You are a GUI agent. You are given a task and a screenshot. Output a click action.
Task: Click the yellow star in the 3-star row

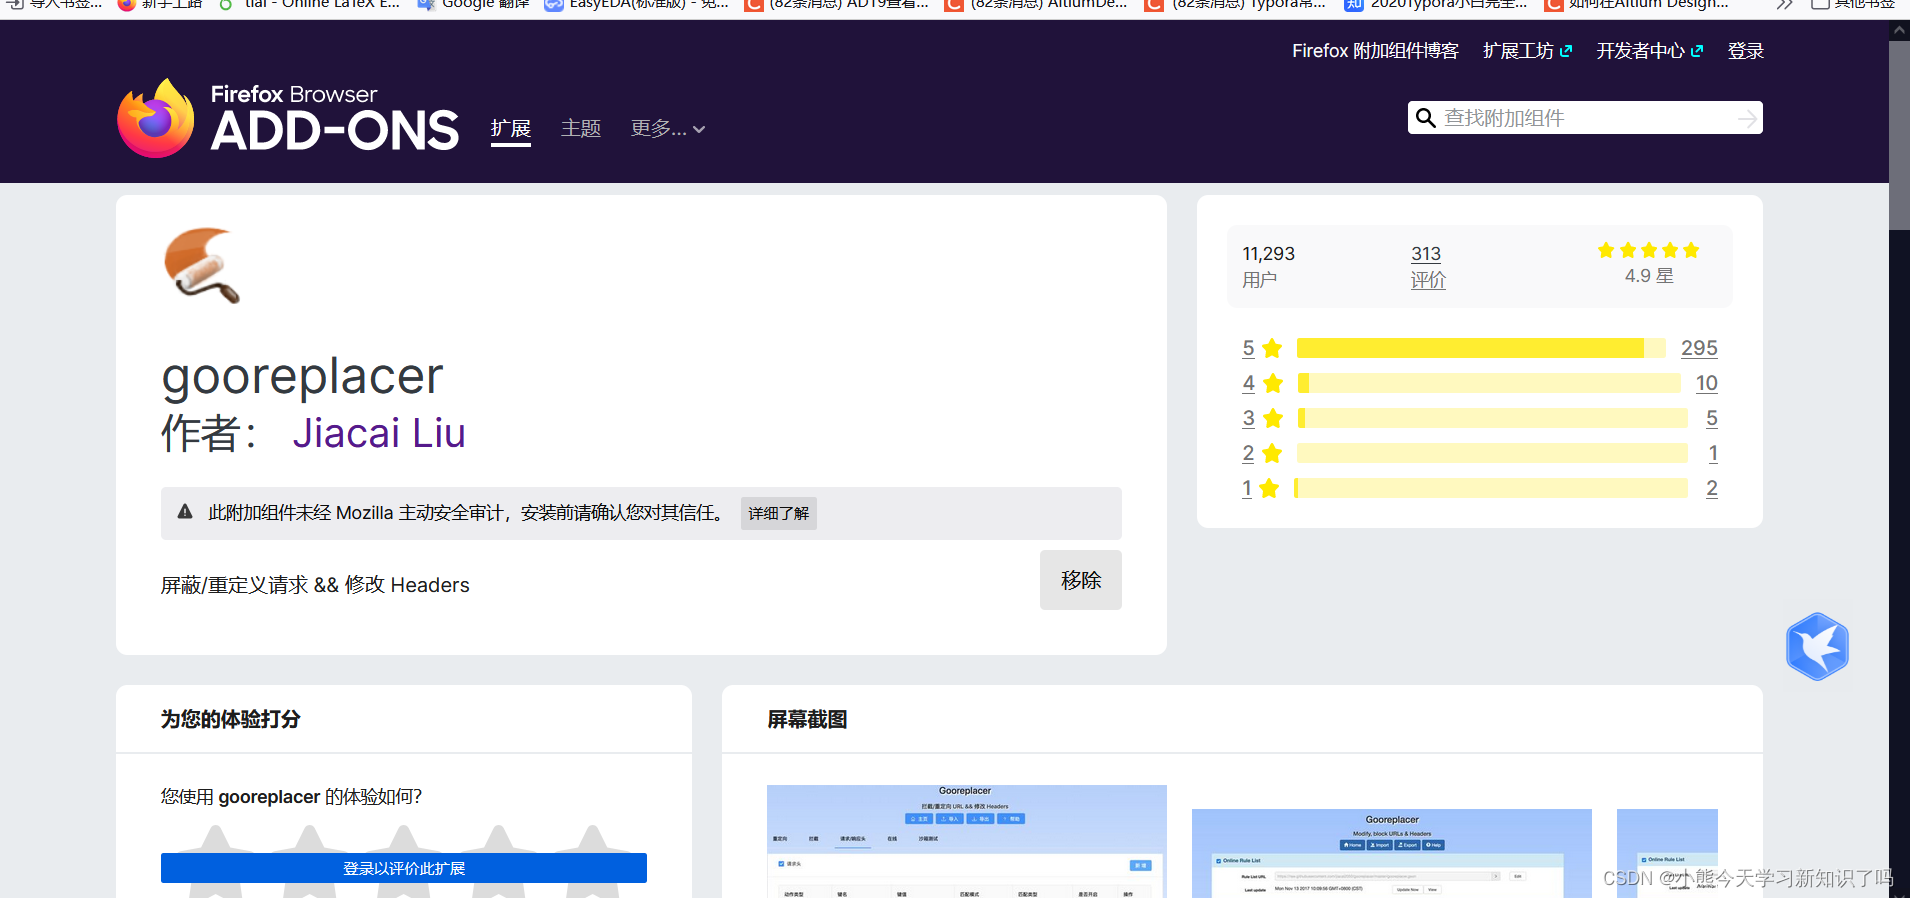[x=1273, y=418]
